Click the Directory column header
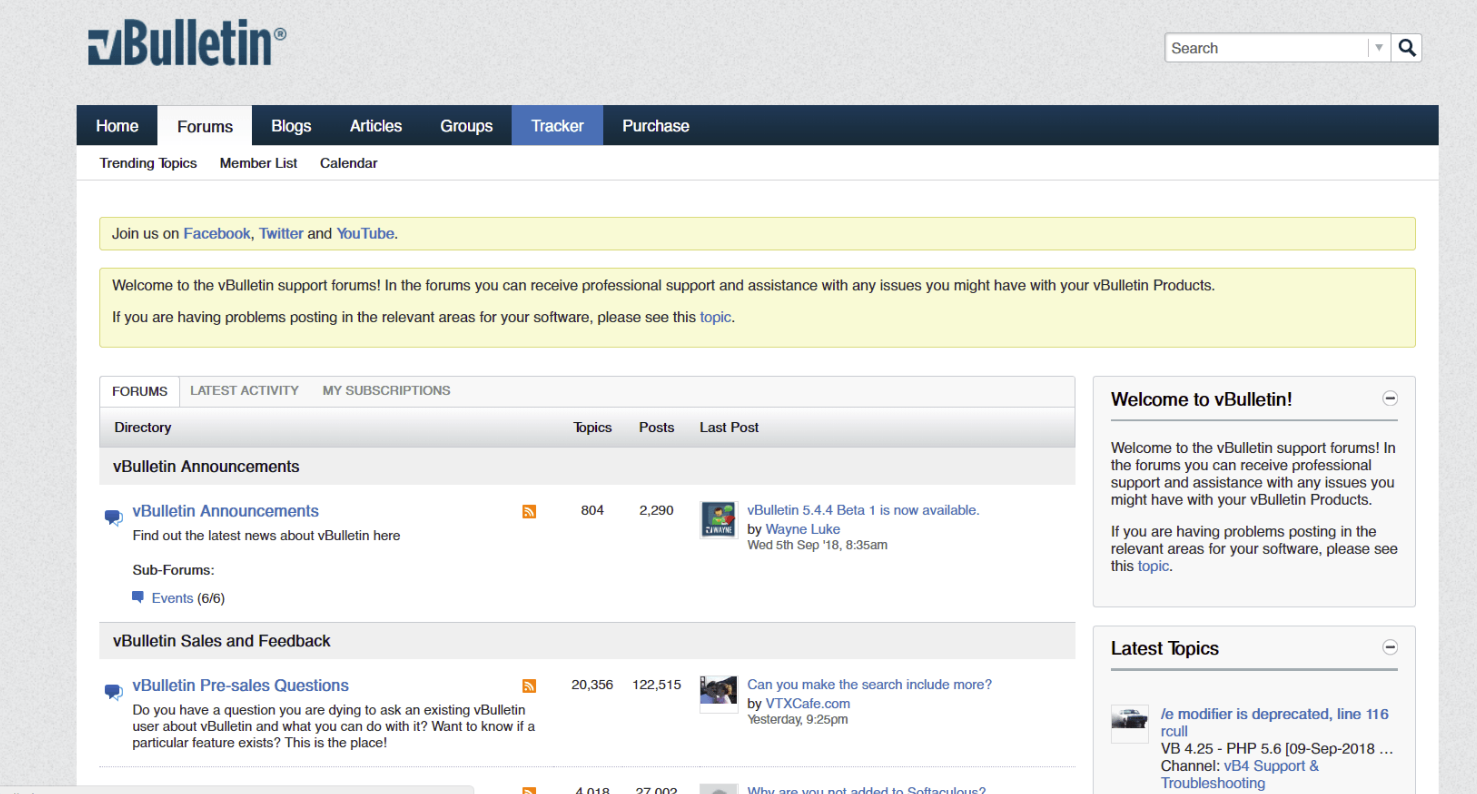 click(143, 427)
